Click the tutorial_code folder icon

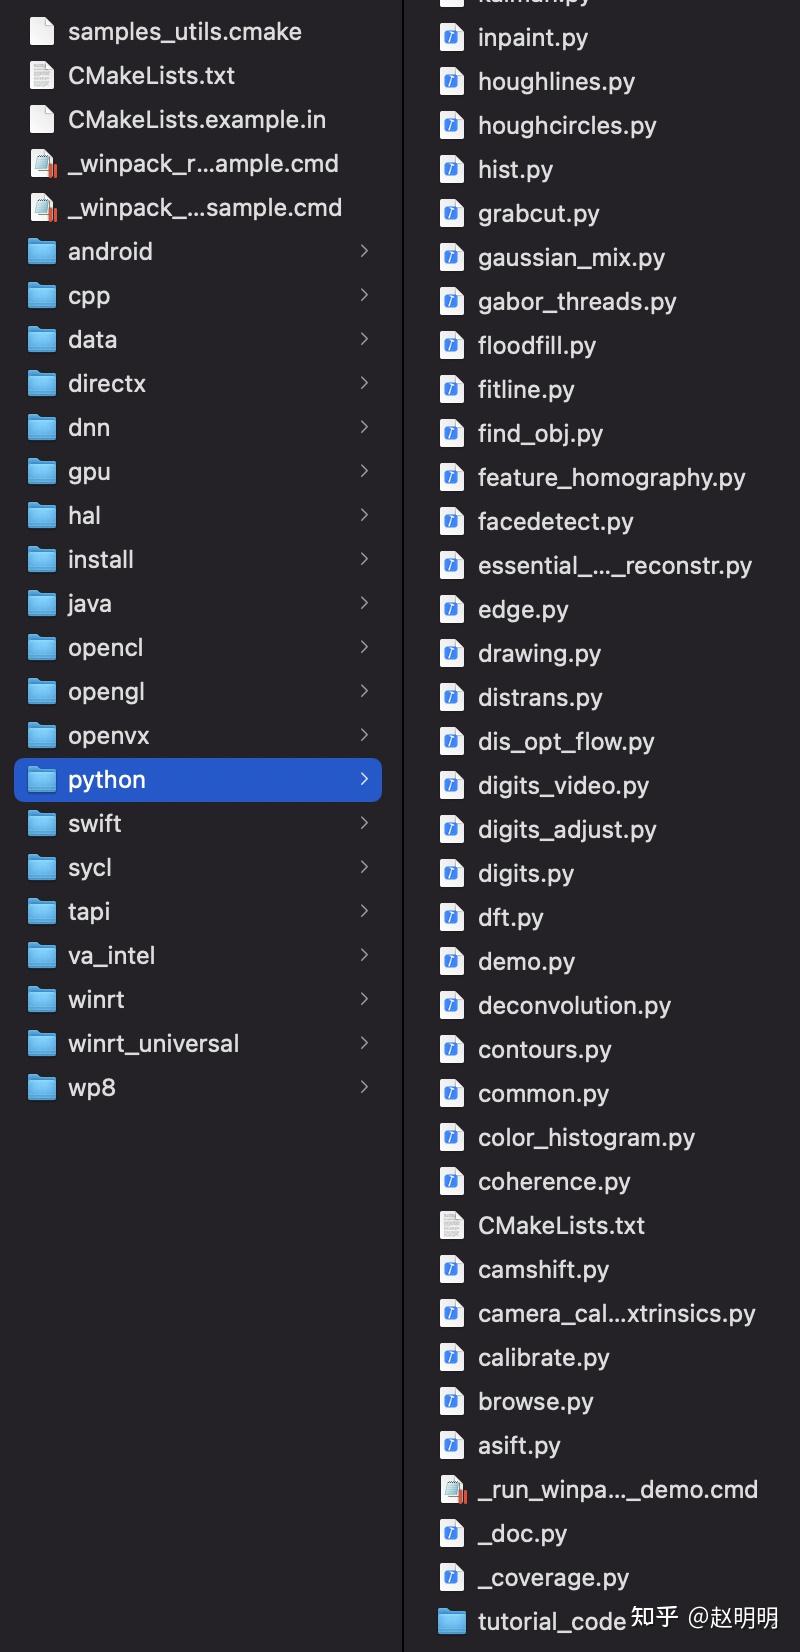click(x=452, y=1621)
